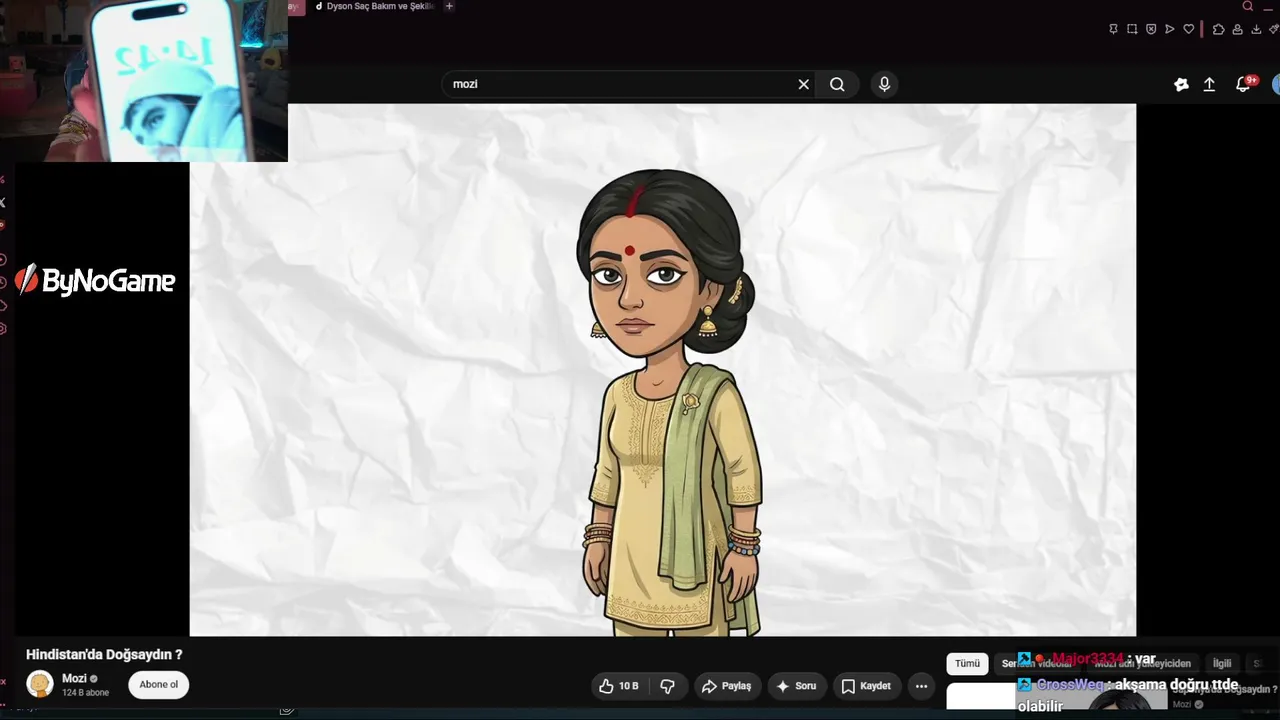The height and width of the screenshot is (720, 1280).
Task: Click the video player showing the cartoon woman
Action: click(663, 370)
